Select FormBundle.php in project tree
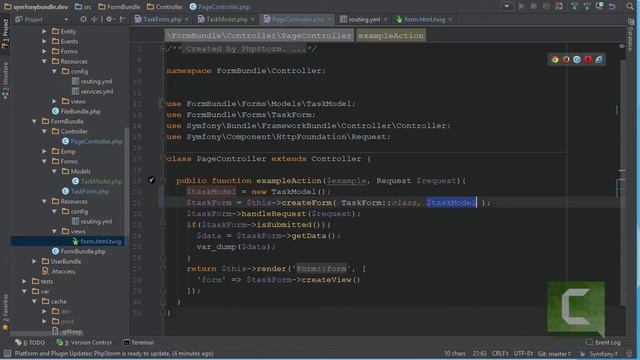640x360 pixels. 83,251
